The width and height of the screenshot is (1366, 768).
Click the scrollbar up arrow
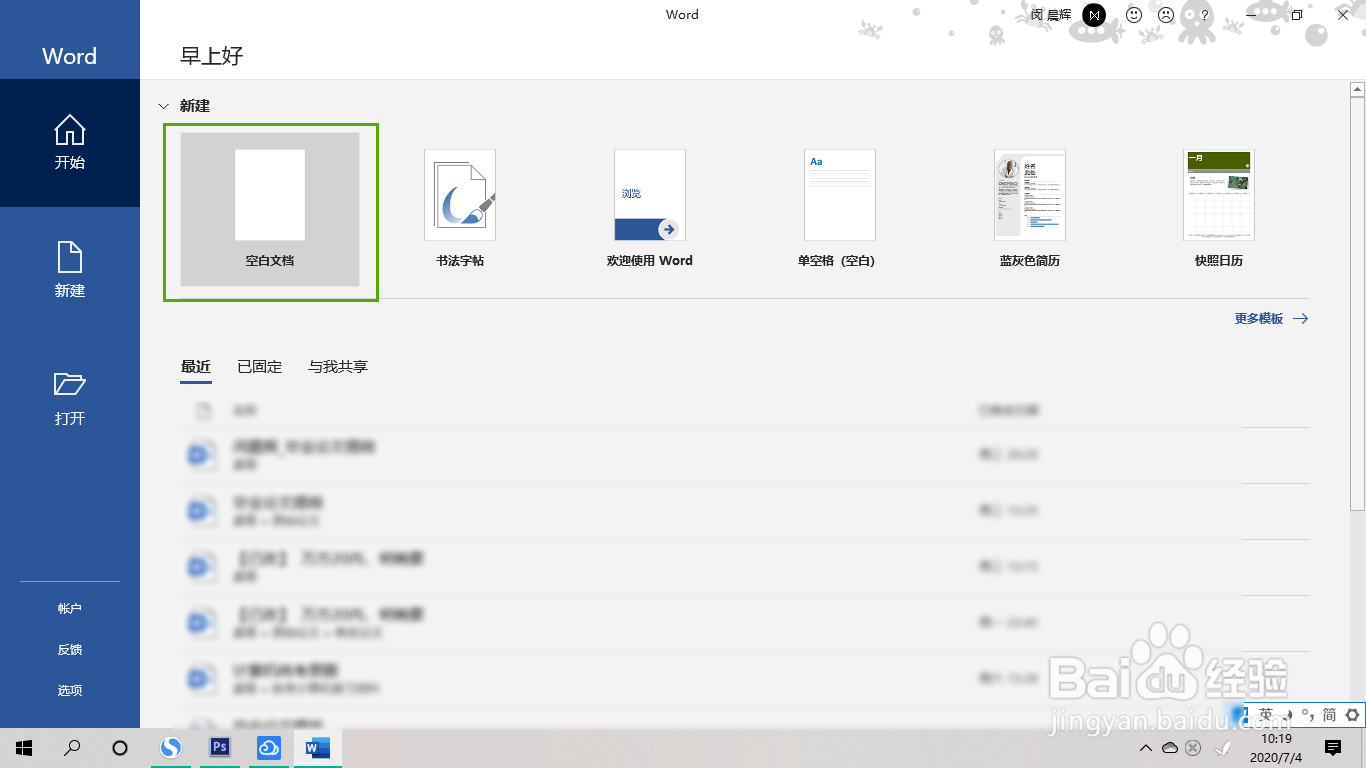tap(1357, 90)
